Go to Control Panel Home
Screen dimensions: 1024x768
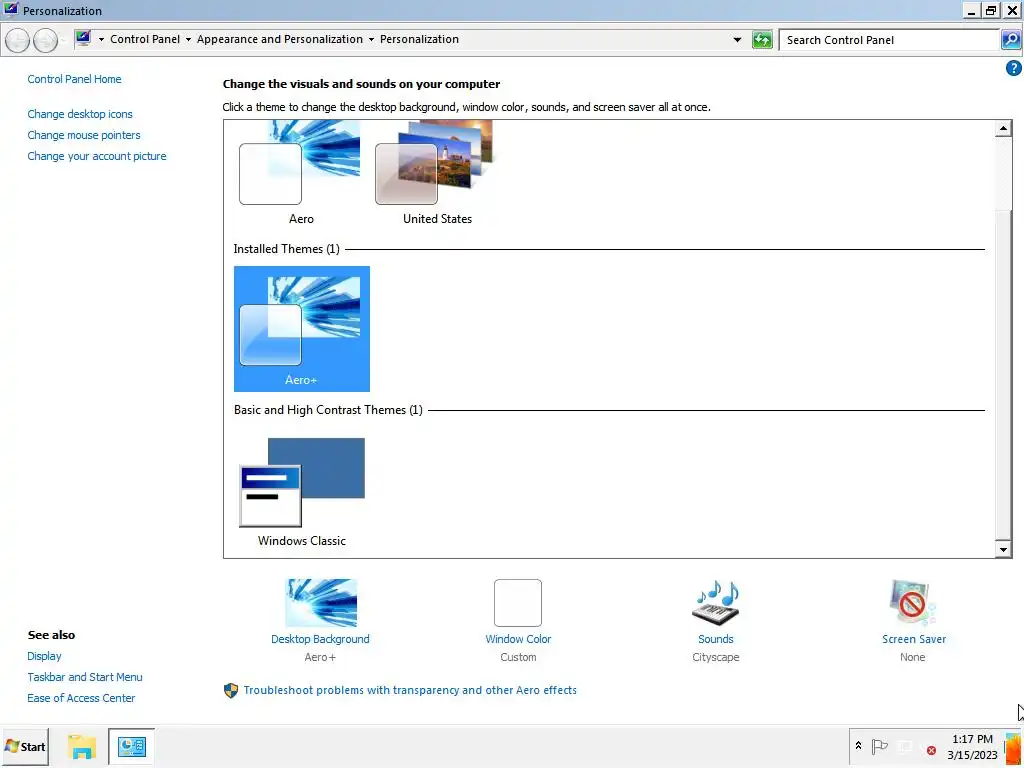click(x=74, y=79)
